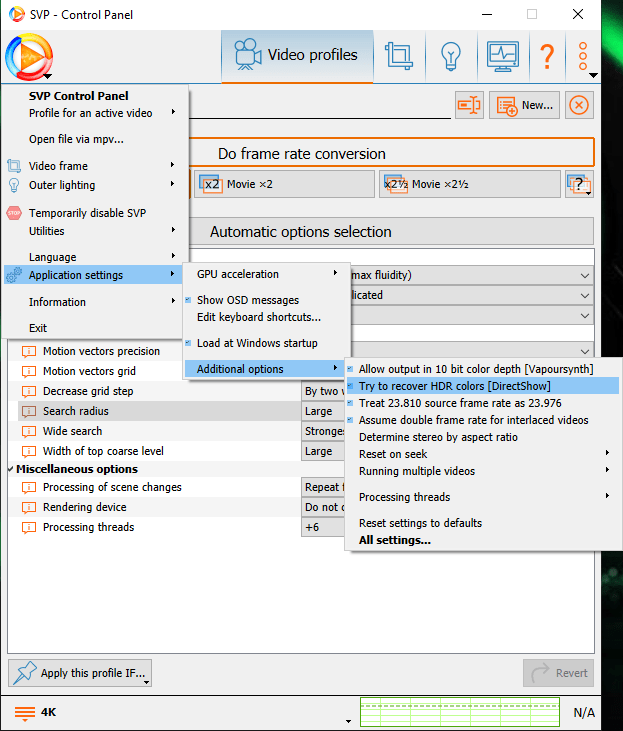Open Width of top coarse level dropdown
623x731 pixels.
323,451
